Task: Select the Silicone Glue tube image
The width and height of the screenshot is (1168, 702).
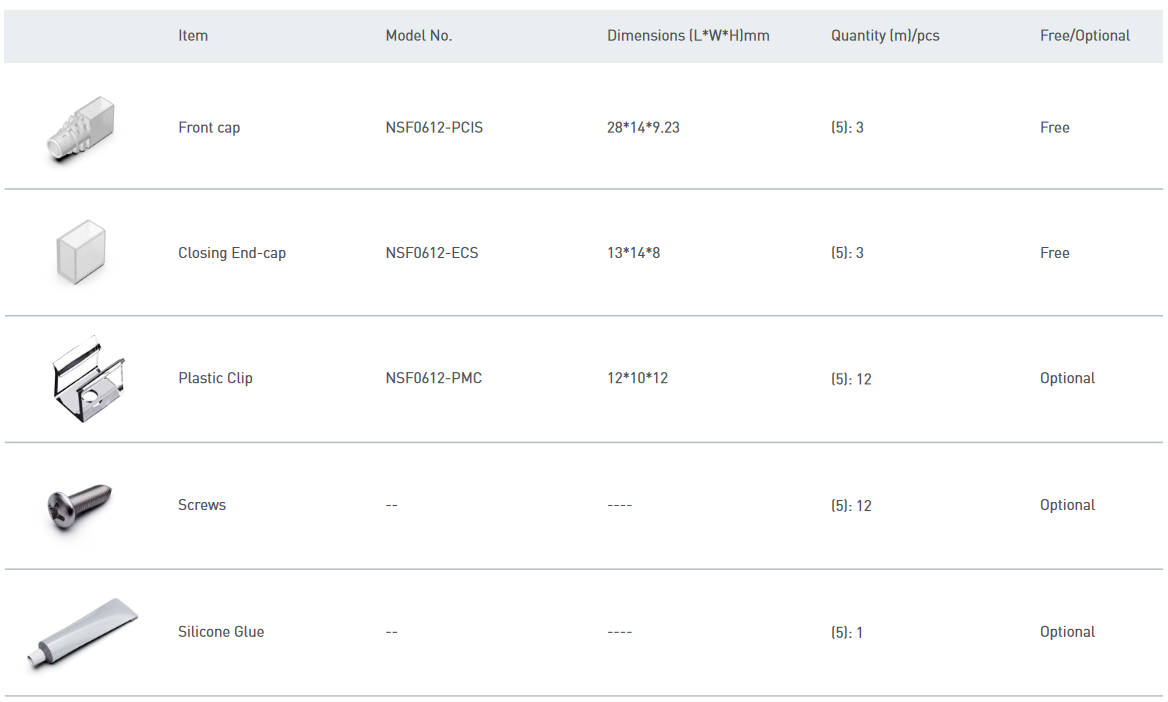Action: pos(82,634)
